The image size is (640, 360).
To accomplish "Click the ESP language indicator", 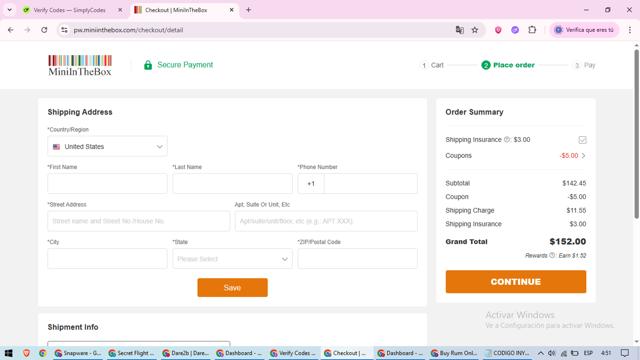I will 588,353.
